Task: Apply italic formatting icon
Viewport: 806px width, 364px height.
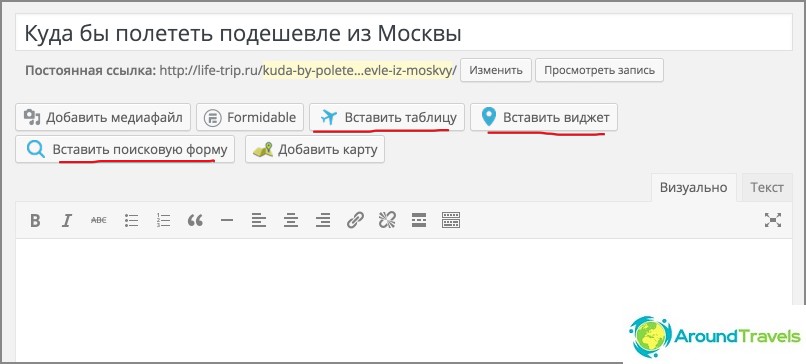Action: click(x=66, y=221)
